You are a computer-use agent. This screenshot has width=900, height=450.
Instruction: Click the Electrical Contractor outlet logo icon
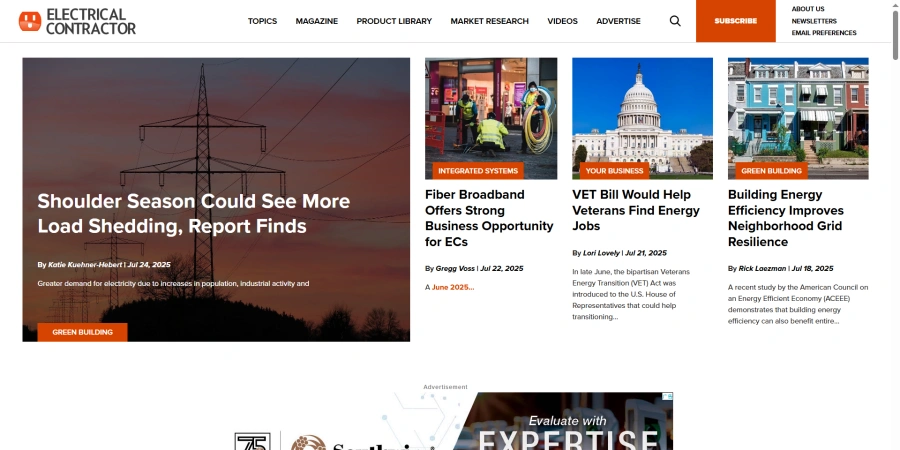point(30,21)
